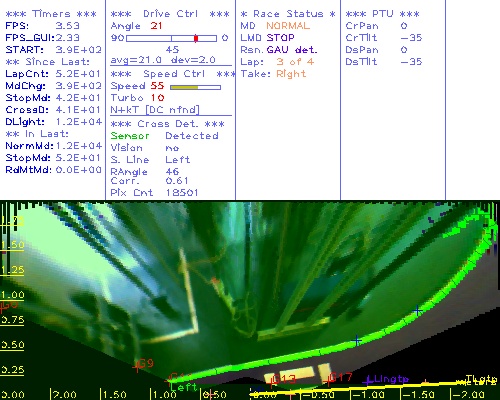Click the N+kT [DC nfnd] status text
Image resolution: width=500 pixels, height=400 pixels.
tap(155, 109)
